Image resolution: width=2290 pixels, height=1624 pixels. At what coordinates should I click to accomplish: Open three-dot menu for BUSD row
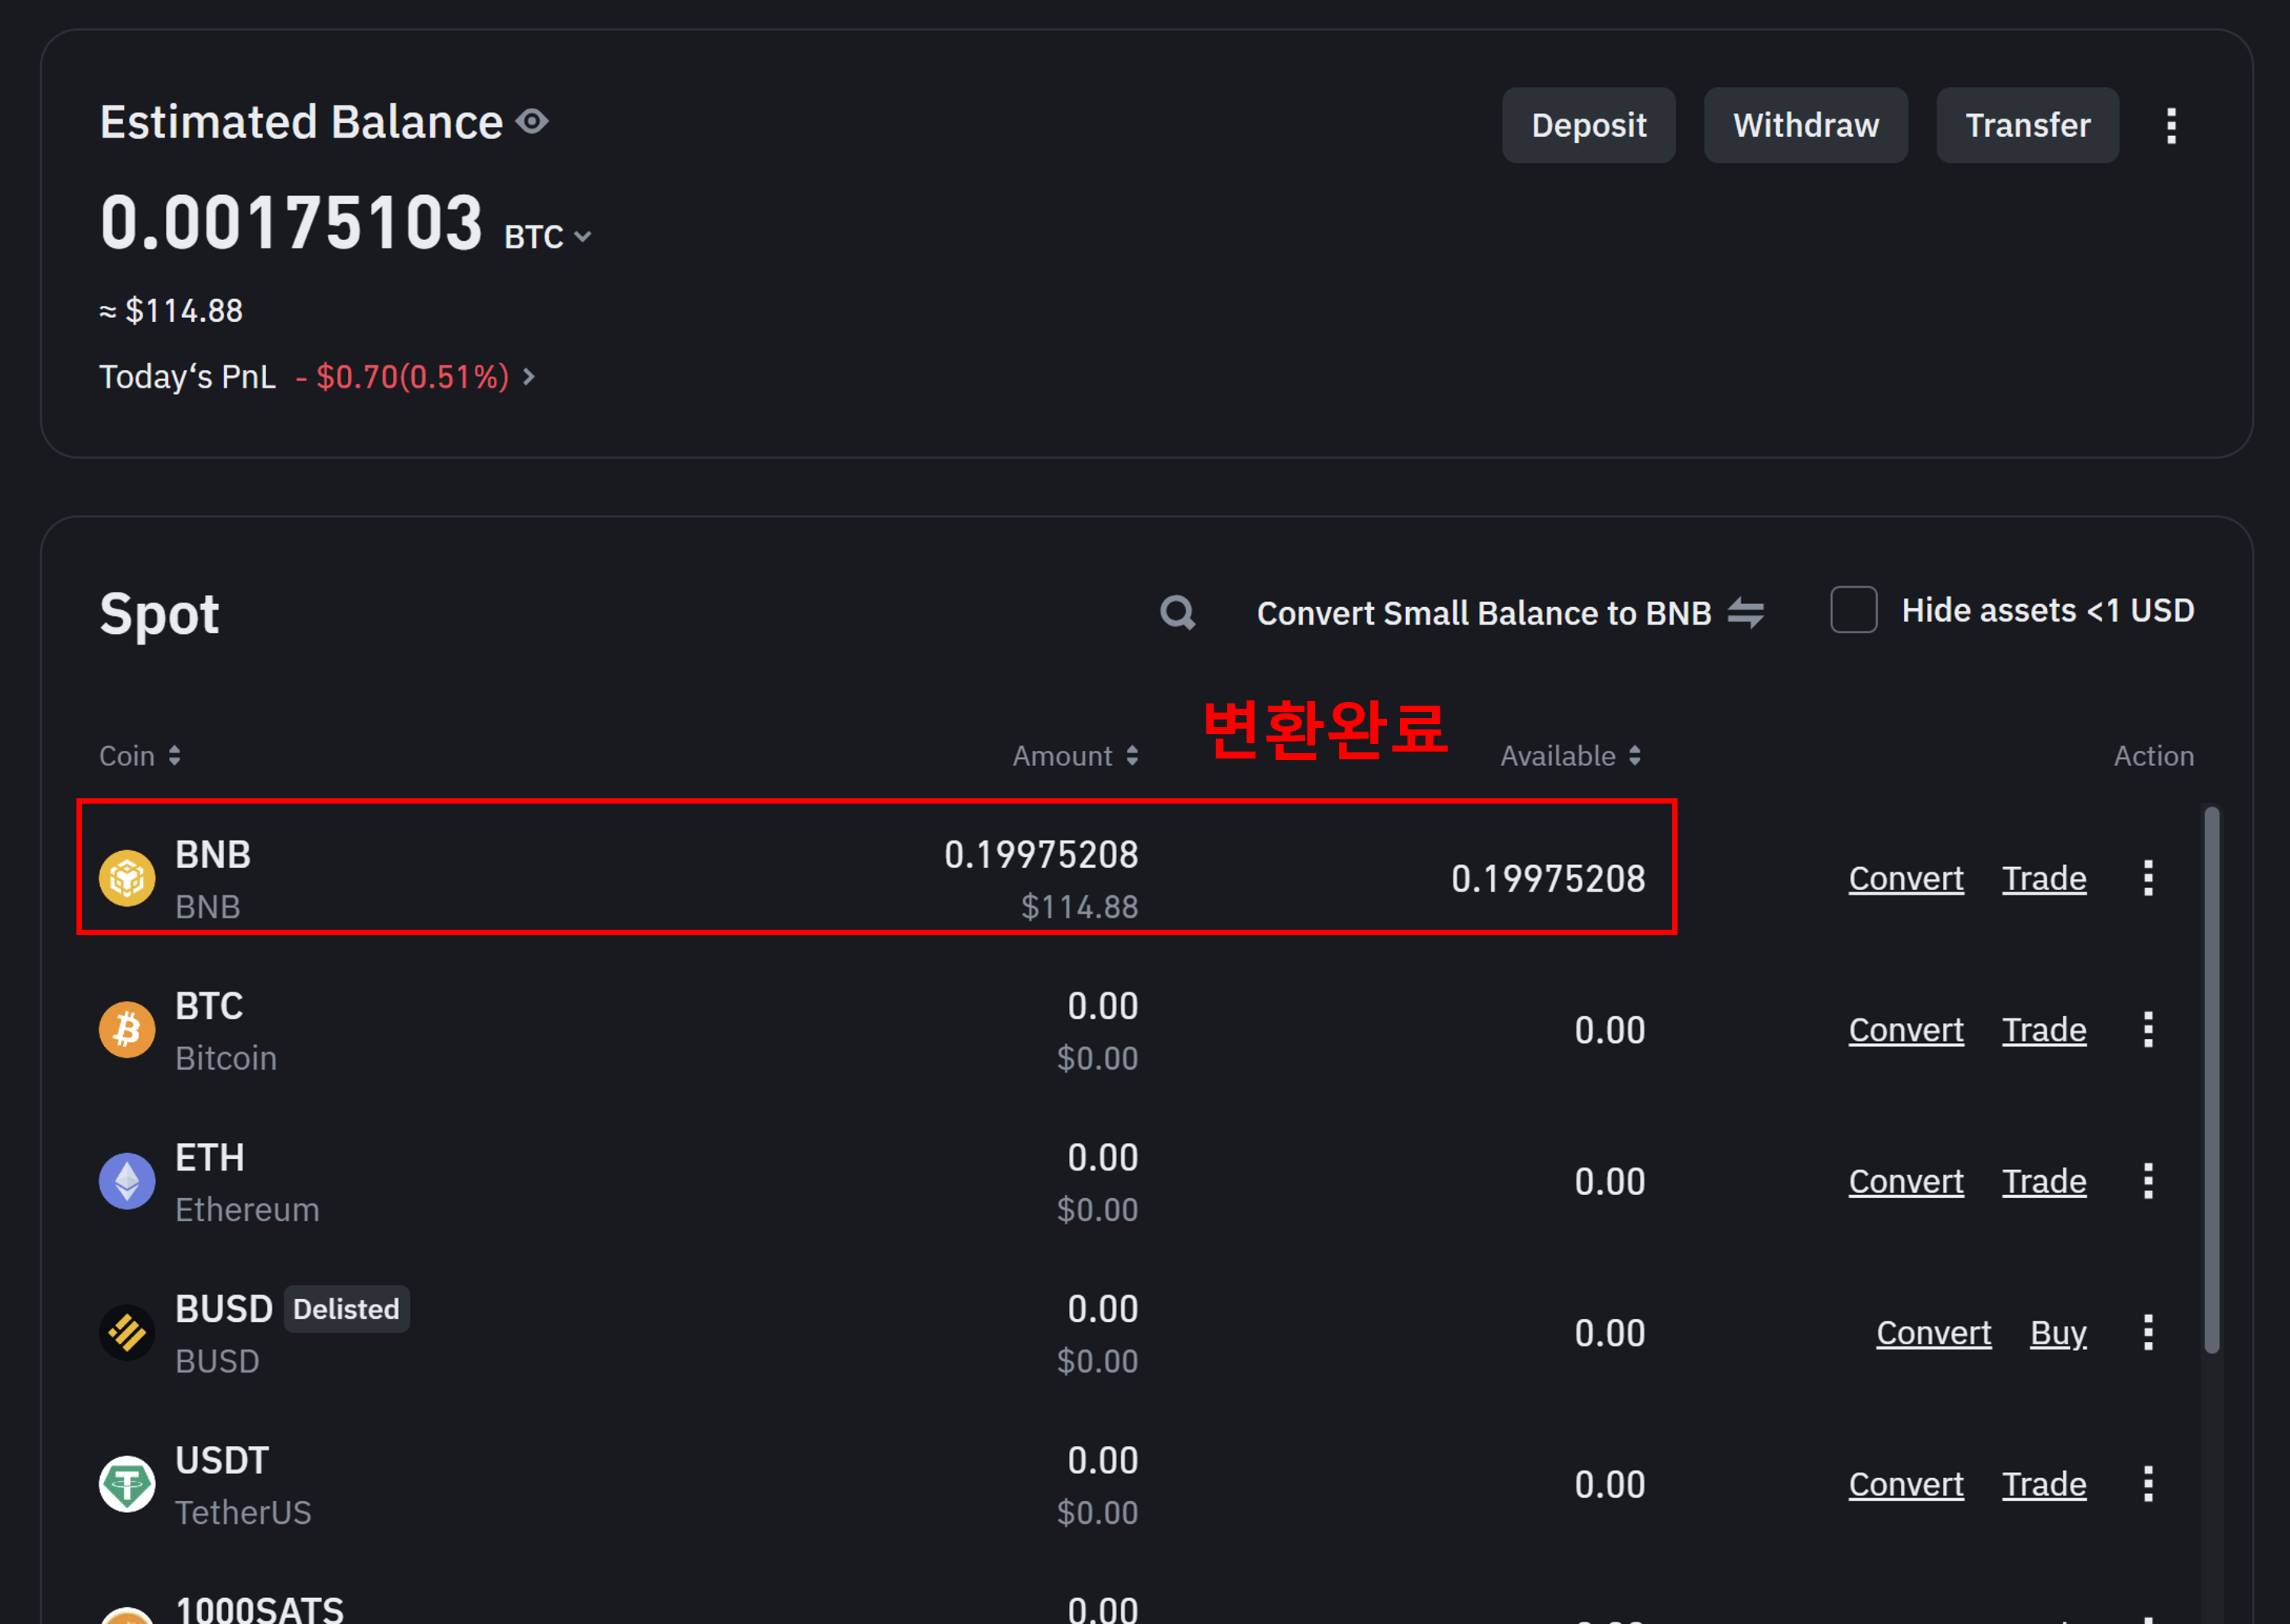[2147, 1332]
